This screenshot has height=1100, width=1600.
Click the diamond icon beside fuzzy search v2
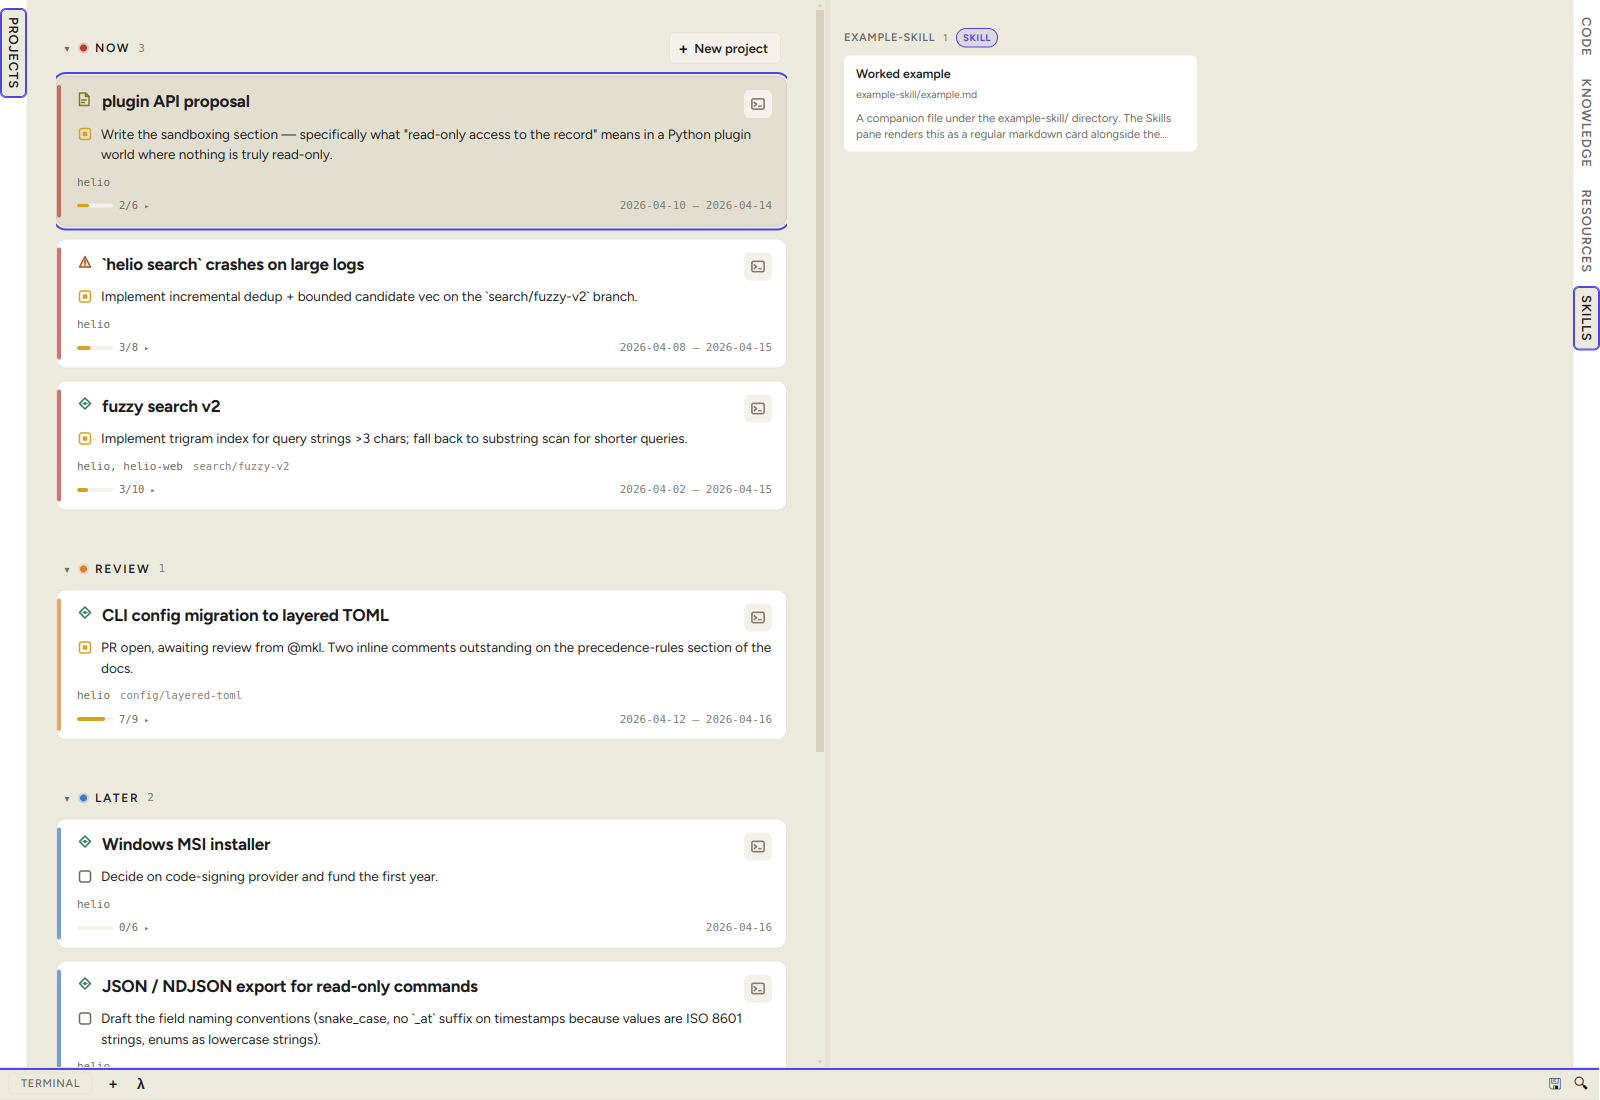click(x=85, y=404)
